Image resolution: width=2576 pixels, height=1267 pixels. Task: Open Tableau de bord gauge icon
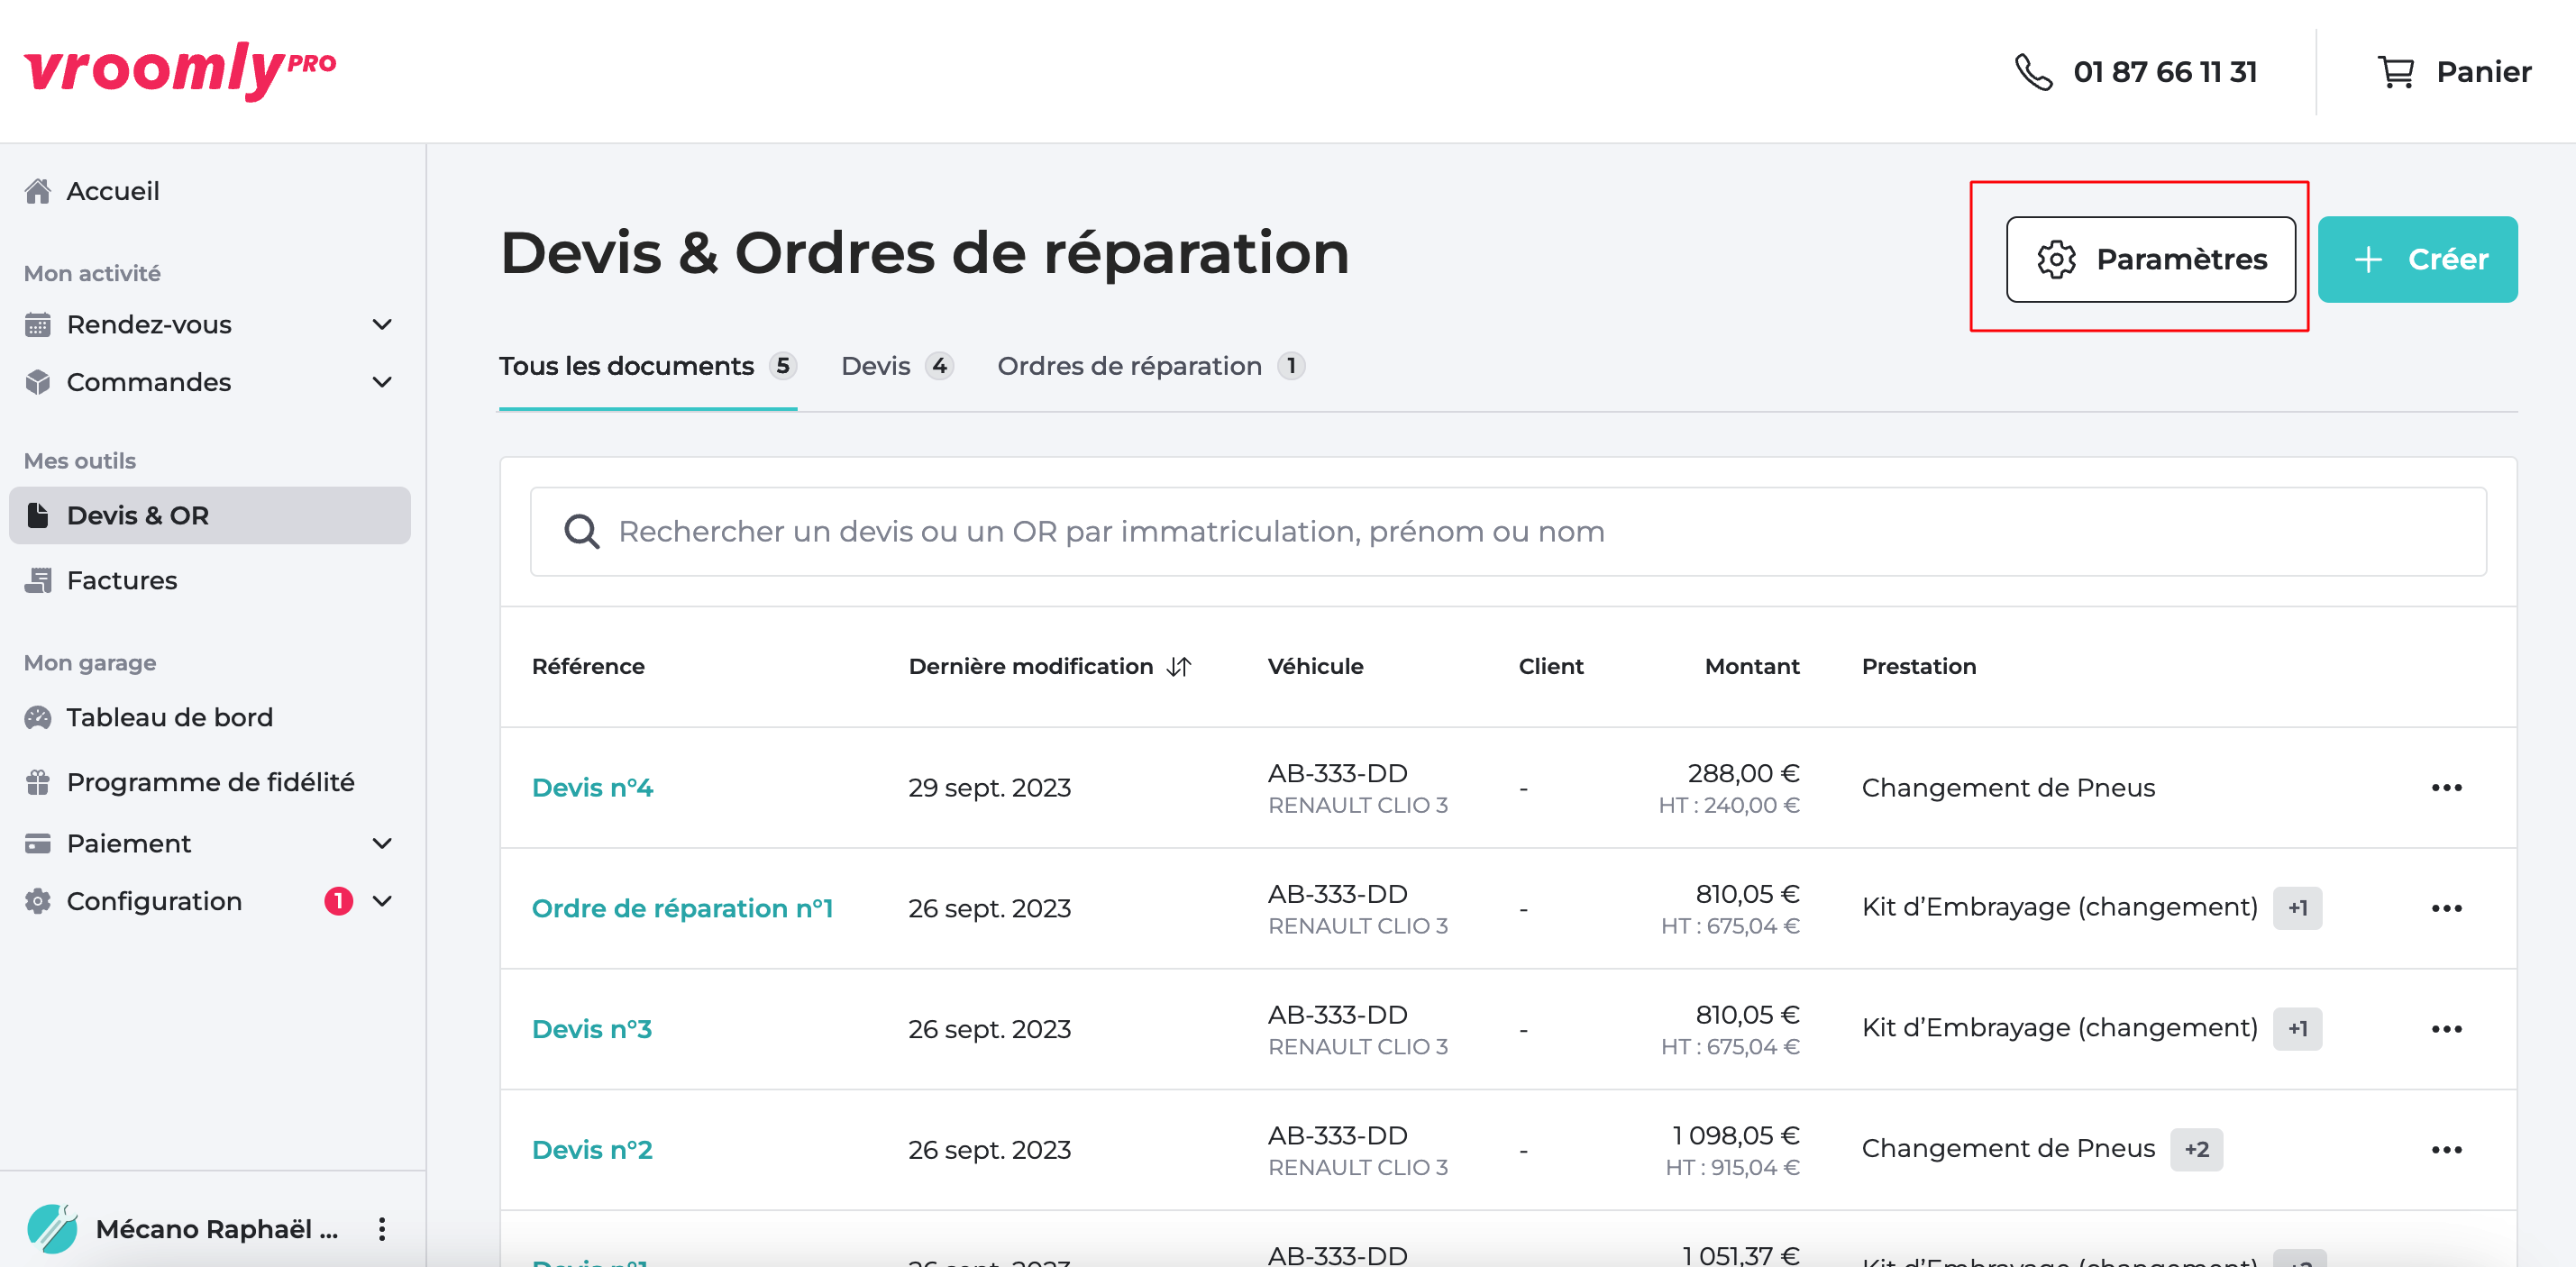[38, 717]
